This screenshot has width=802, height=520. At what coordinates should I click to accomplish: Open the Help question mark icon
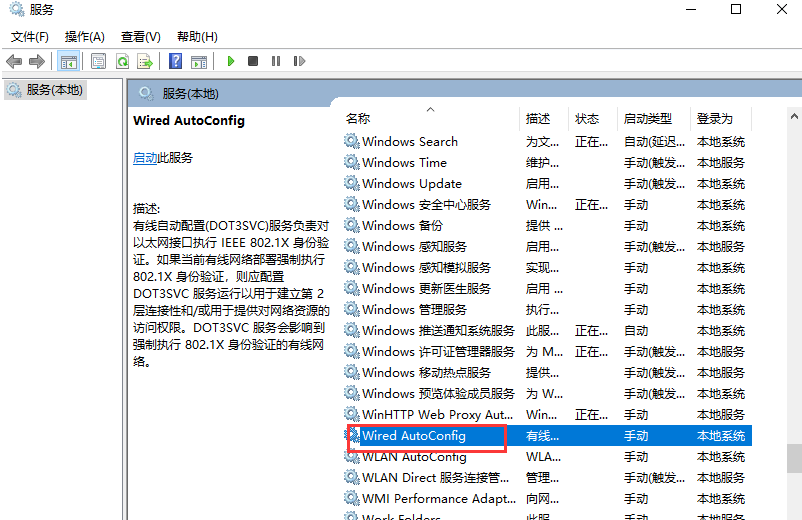(x=175, y=61)
